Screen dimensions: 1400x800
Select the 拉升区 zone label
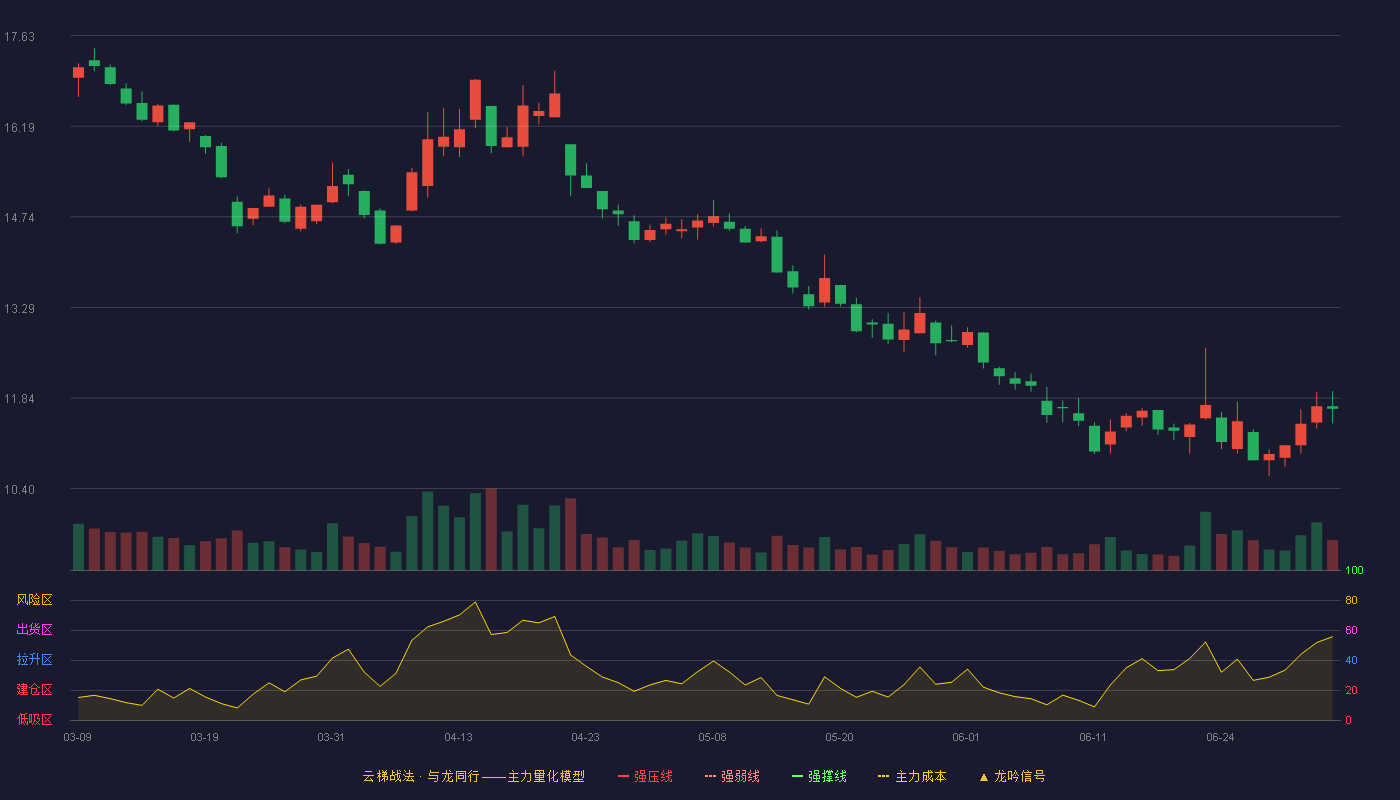tap(34, 660)
